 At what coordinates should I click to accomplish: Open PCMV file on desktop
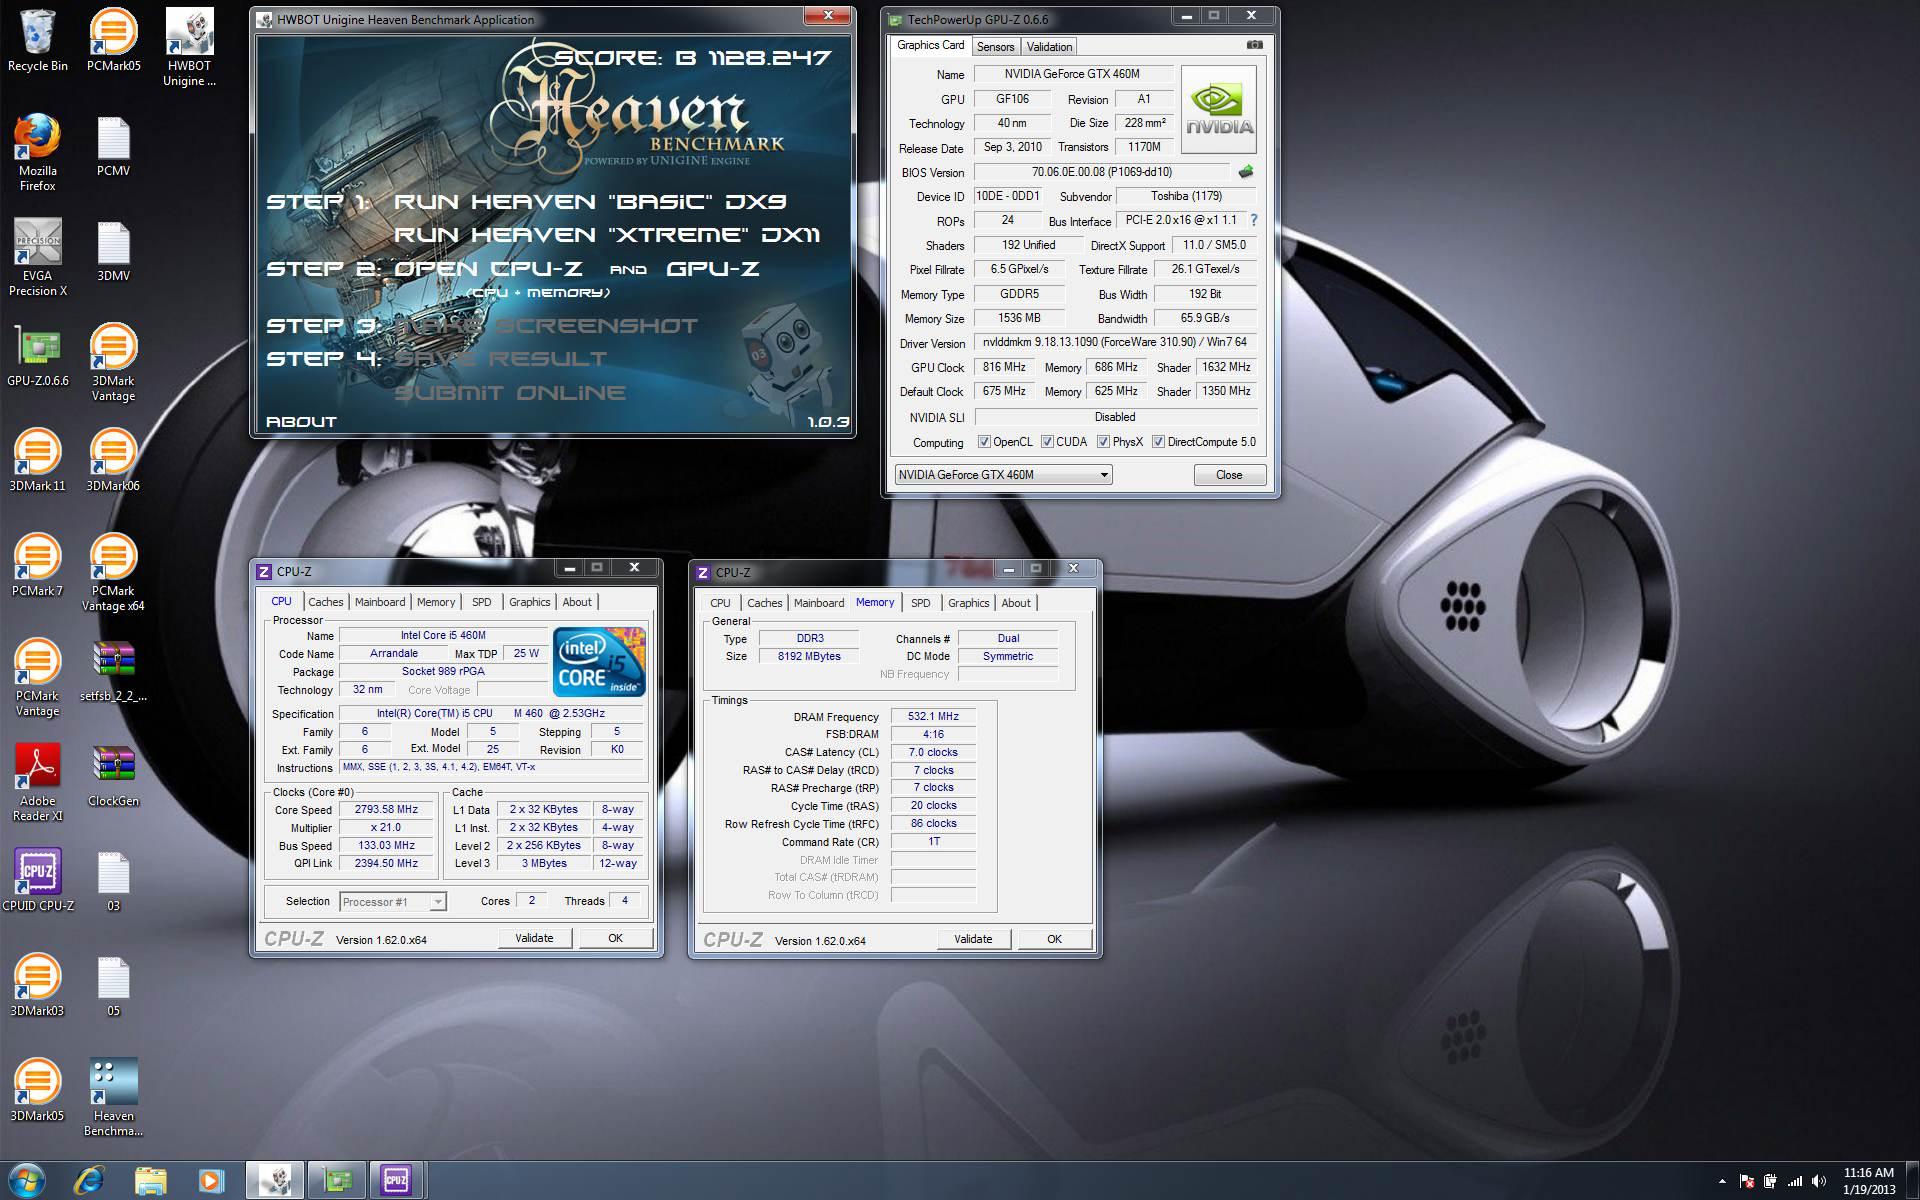point(113,145)
